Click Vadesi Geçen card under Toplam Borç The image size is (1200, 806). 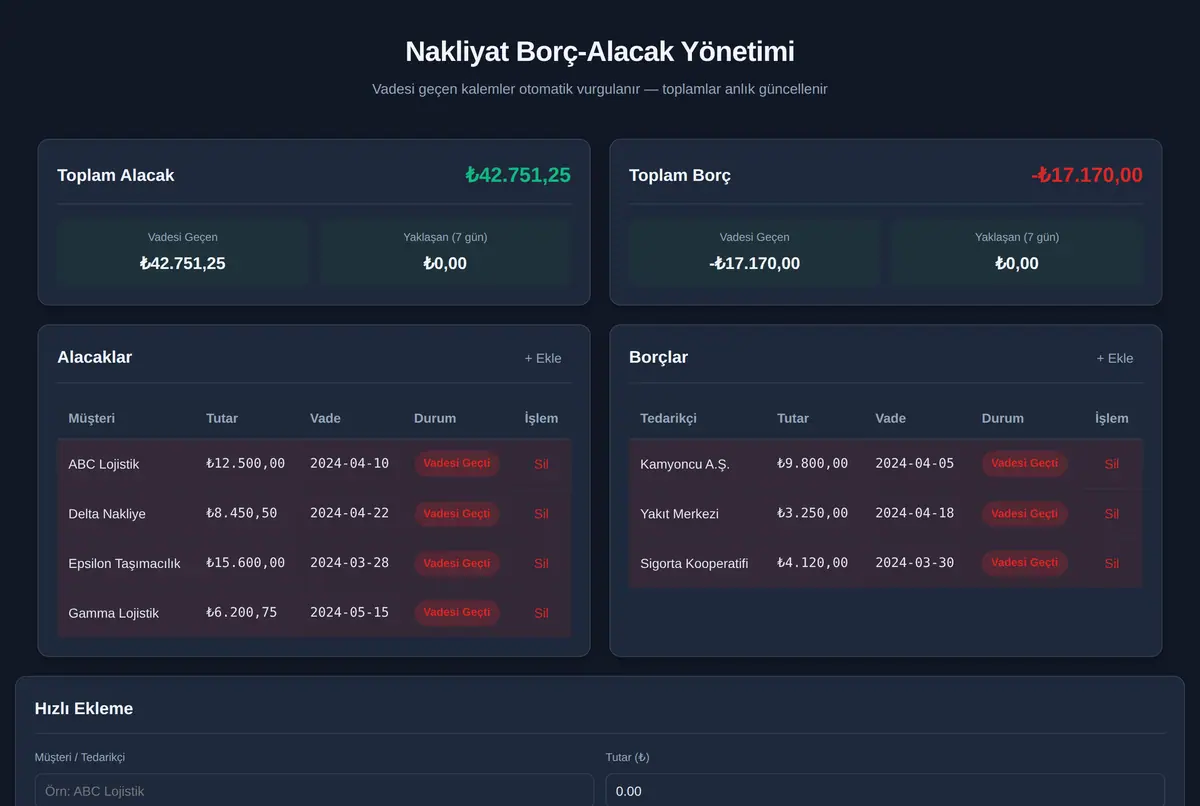pyautogui.click(x=755, y=252)
